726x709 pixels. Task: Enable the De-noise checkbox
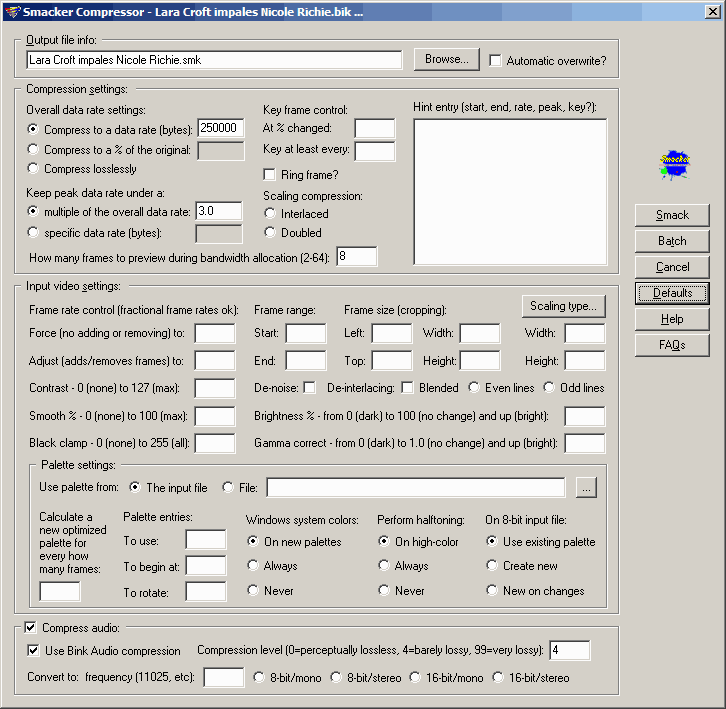coord(309,388)
